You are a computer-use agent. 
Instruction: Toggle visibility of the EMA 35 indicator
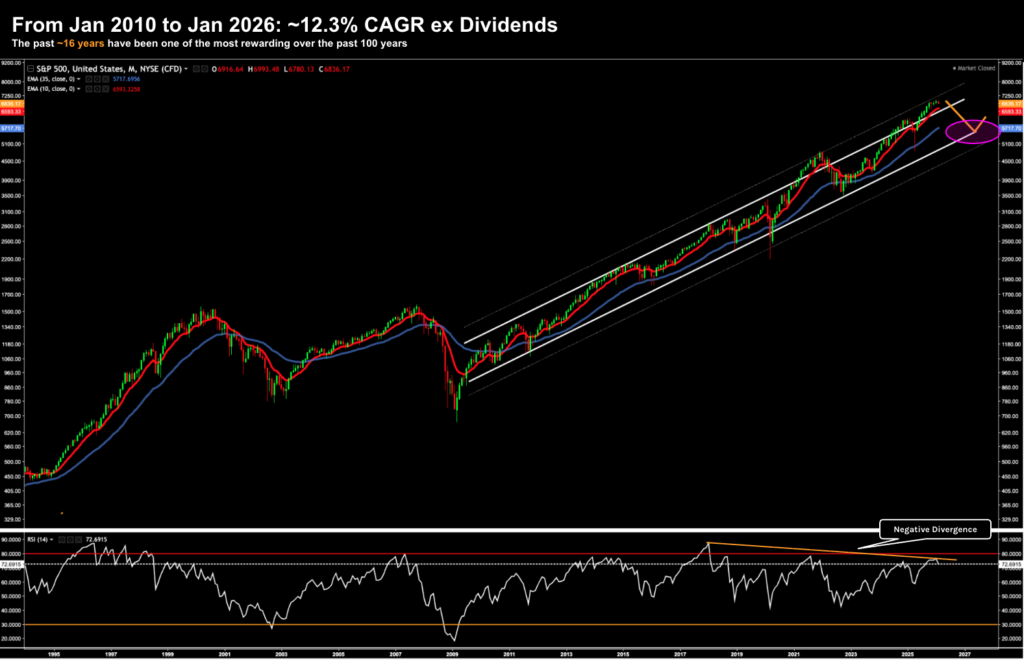91,77
